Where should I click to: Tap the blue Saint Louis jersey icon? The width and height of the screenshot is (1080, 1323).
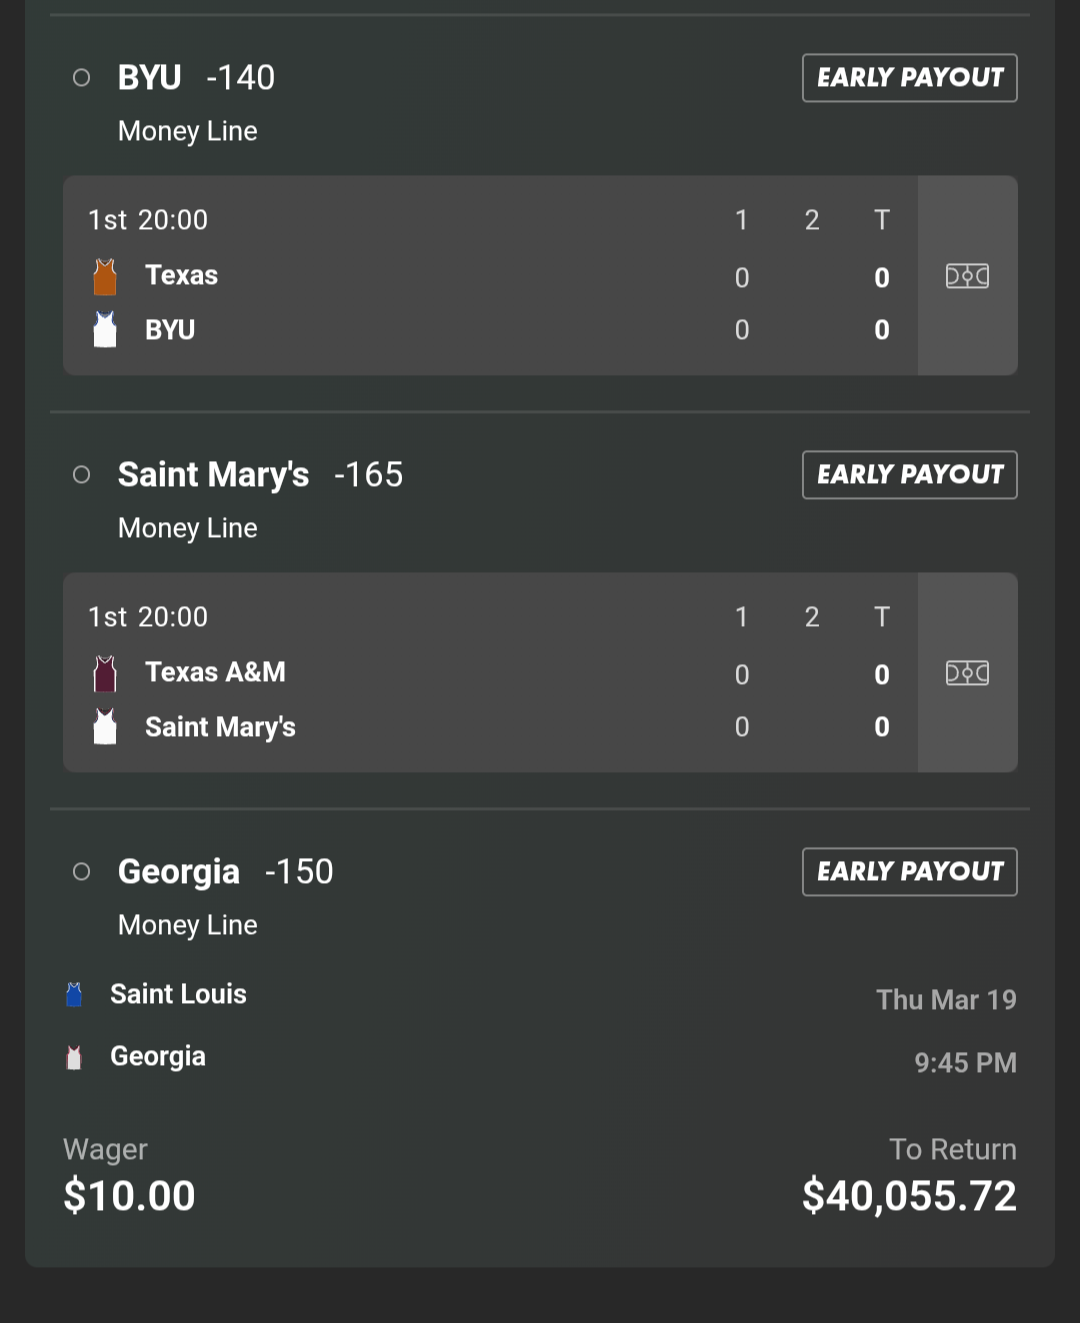click(x=74, y=995)
